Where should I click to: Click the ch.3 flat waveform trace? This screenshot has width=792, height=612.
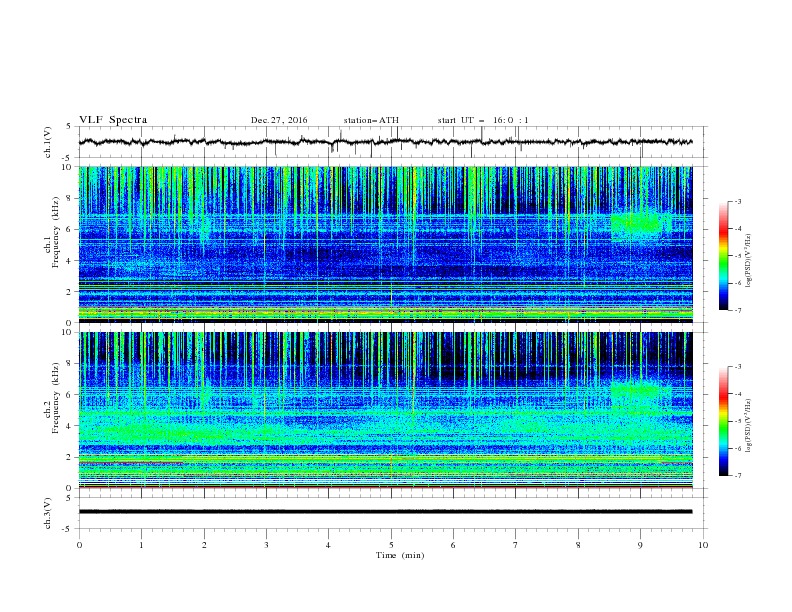point(385,512)
